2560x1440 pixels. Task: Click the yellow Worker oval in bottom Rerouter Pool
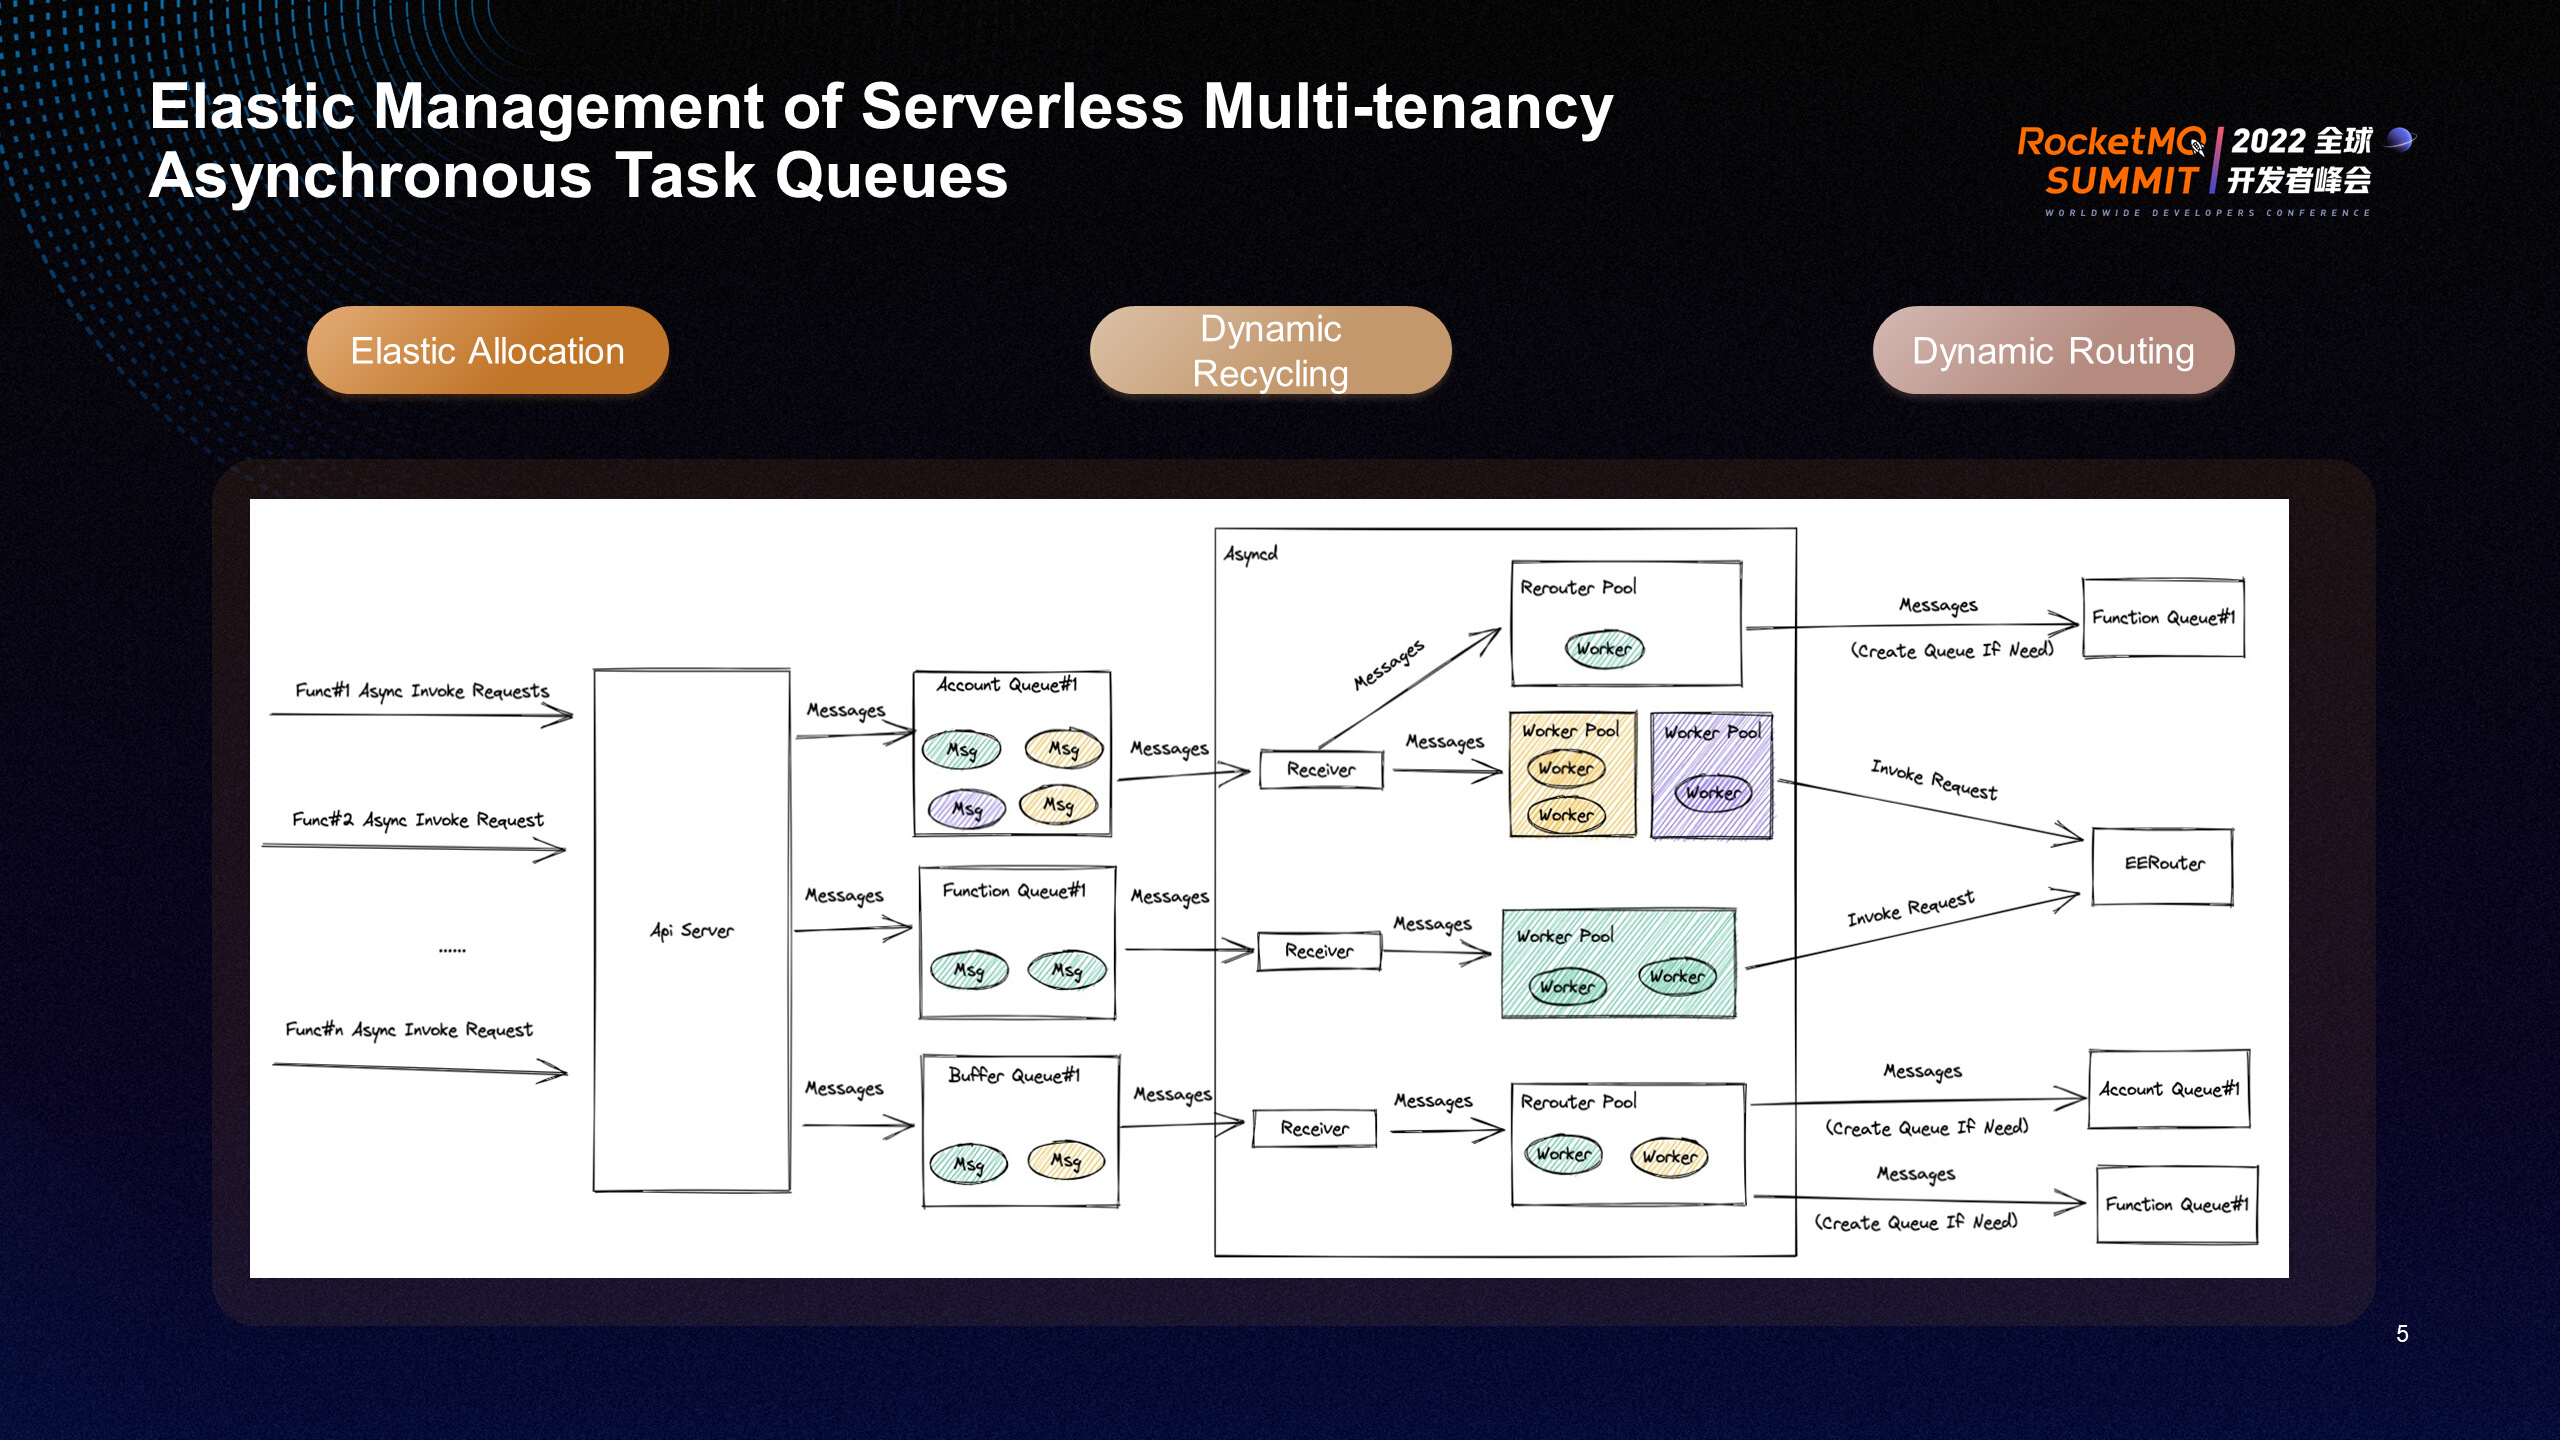(1669, 1157)
